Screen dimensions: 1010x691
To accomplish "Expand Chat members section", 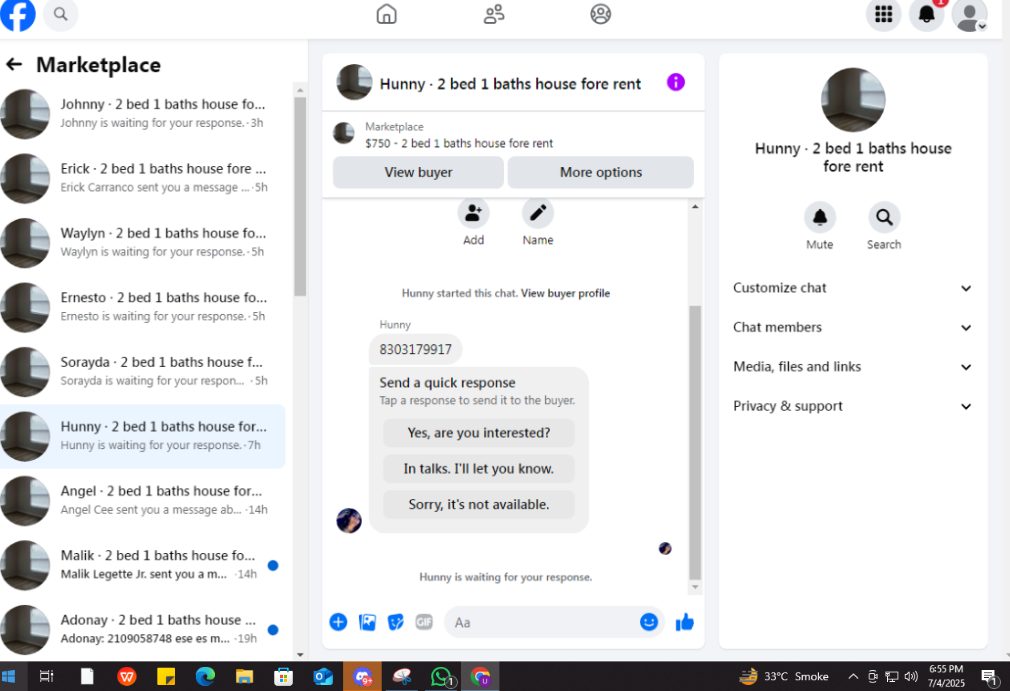I will pyautogui.click(x=852, y=327).
